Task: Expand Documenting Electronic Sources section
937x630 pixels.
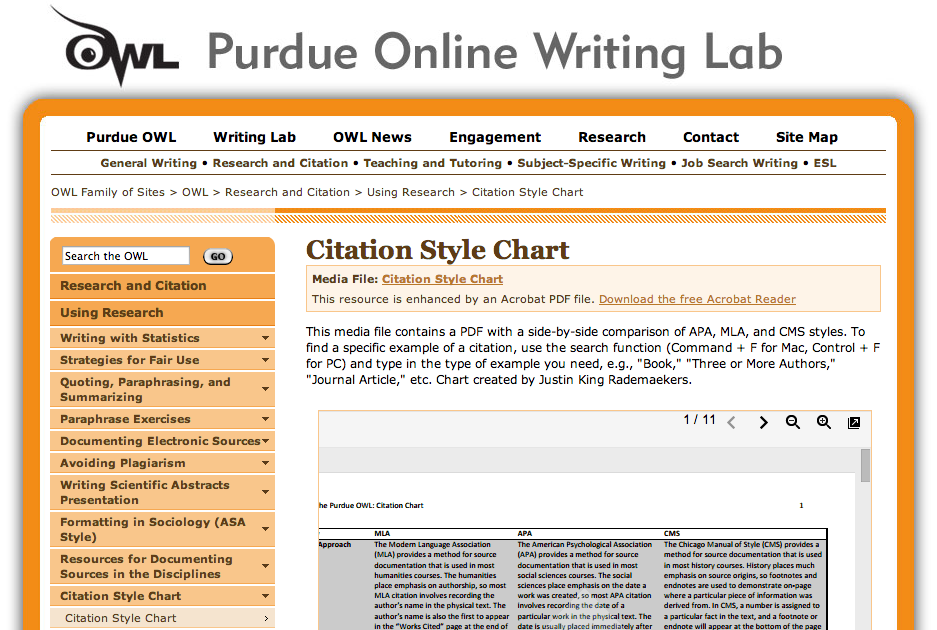Action: pyautogui.click(x=163, y=441)
